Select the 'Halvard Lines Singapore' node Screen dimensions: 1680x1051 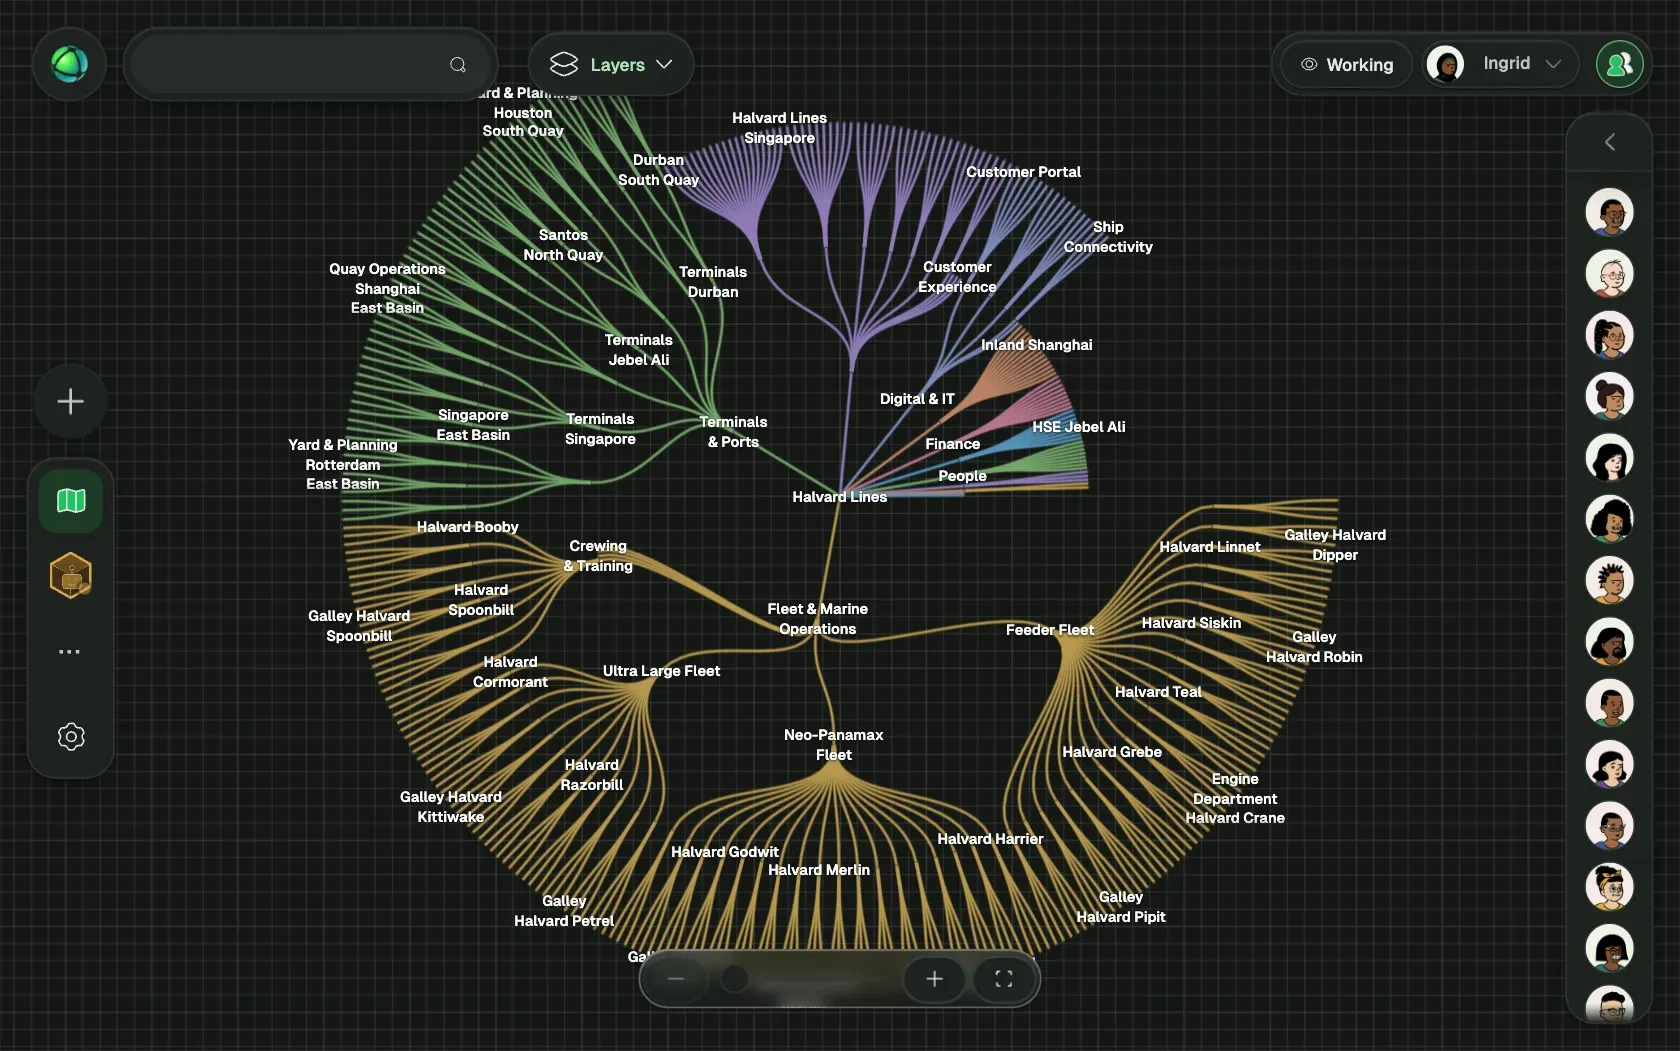tap(779, 128)
